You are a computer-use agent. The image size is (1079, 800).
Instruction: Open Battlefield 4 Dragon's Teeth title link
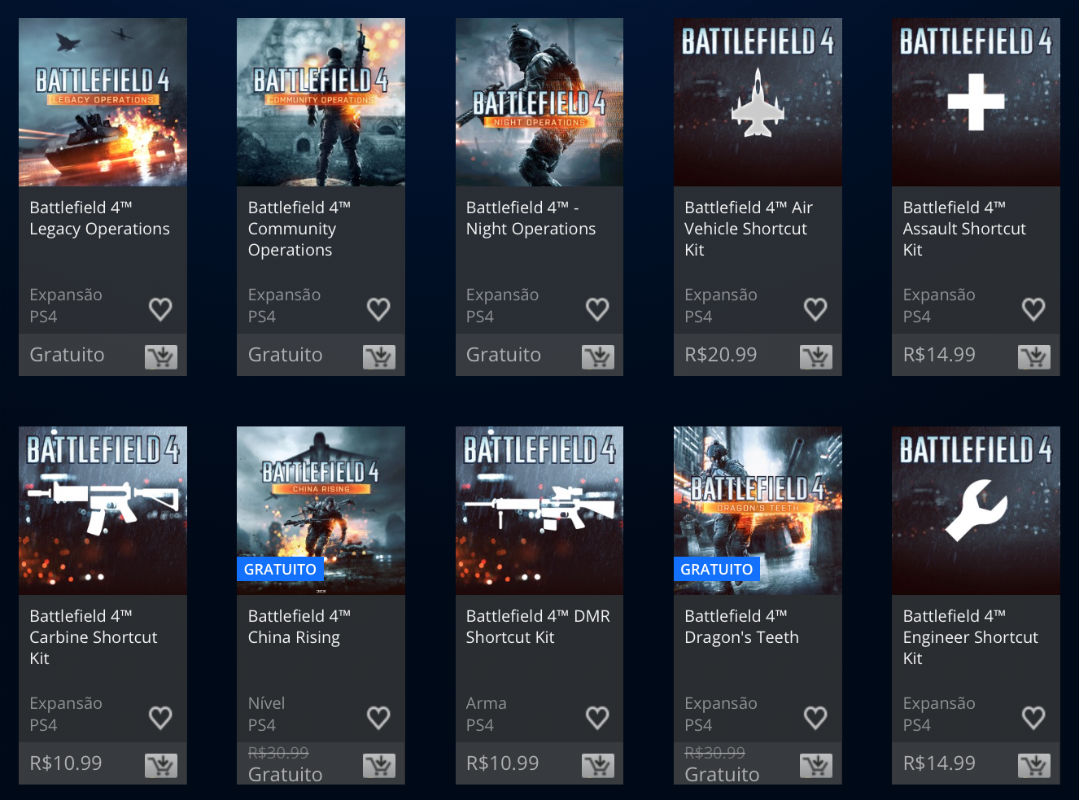[742, 627]
